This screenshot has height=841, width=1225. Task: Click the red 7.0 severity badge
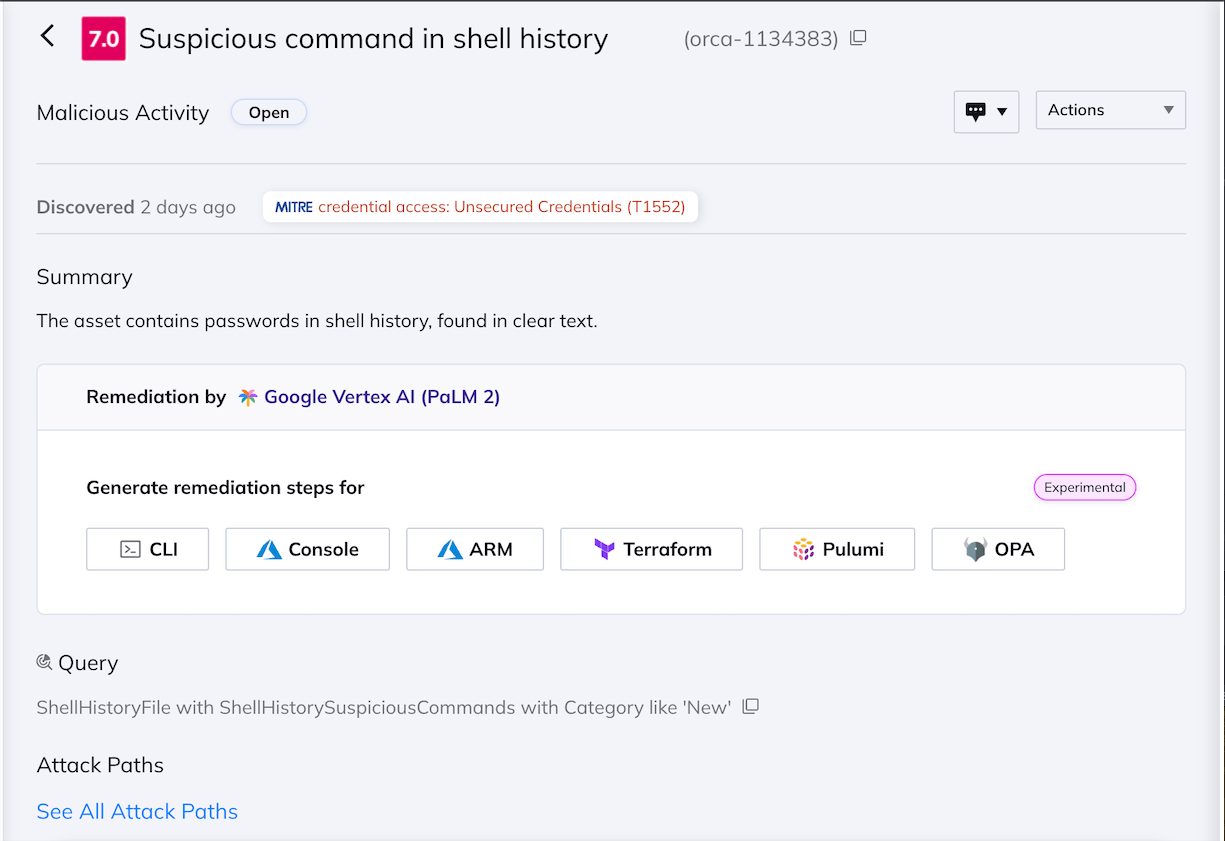103,38
